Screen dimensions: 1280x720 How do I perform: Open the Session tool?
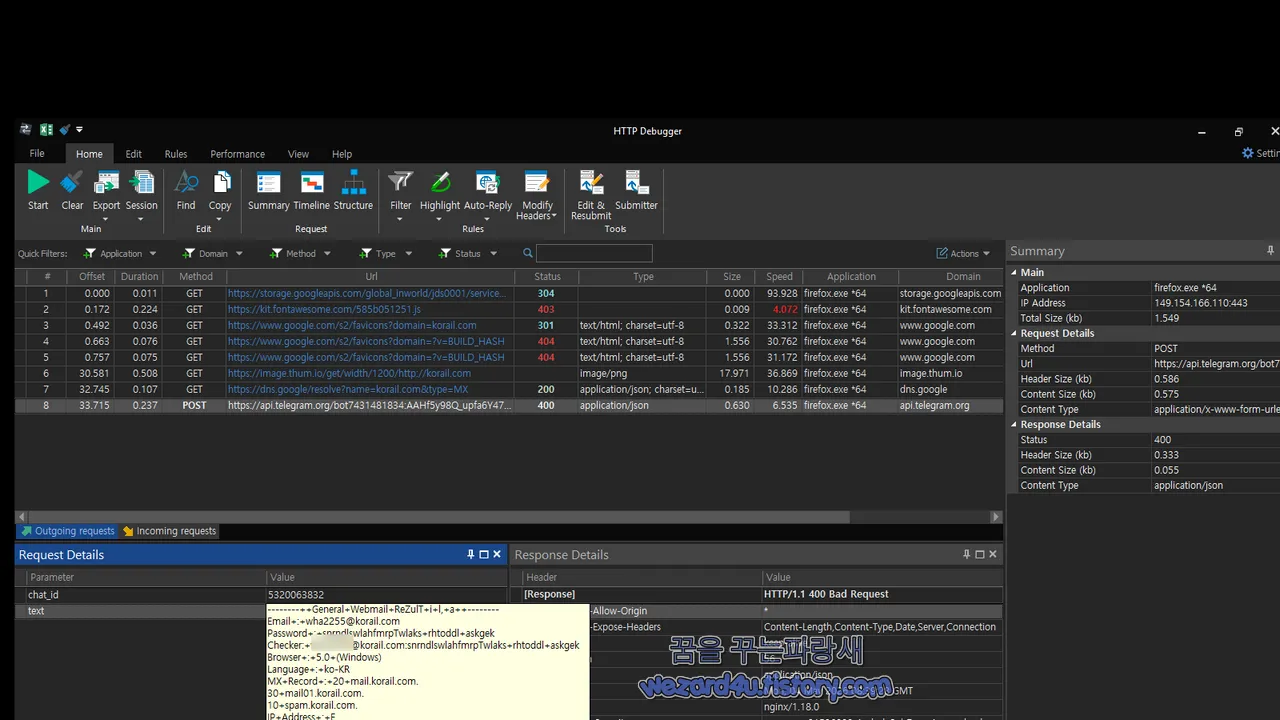click(x=141, y=195)
